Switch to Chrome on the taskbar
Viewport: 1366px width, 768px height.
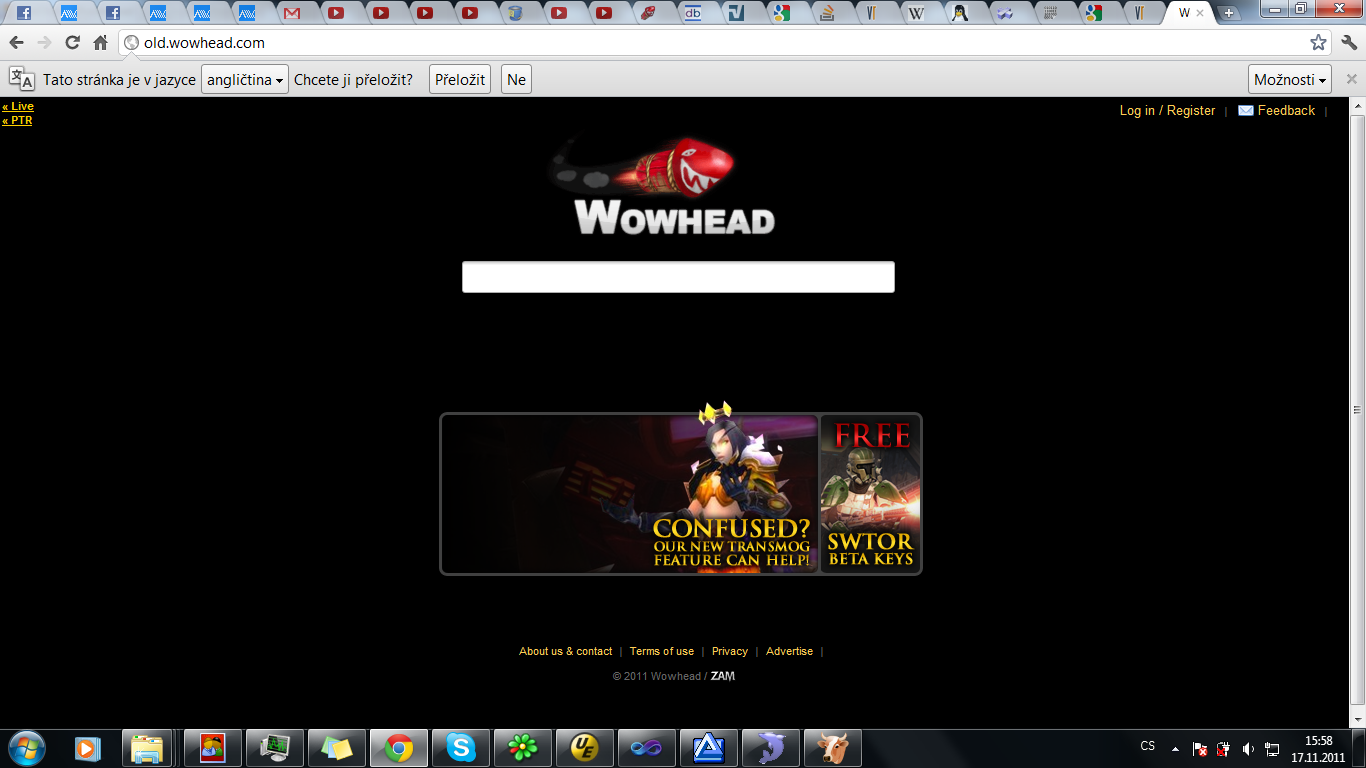(399, 748)
